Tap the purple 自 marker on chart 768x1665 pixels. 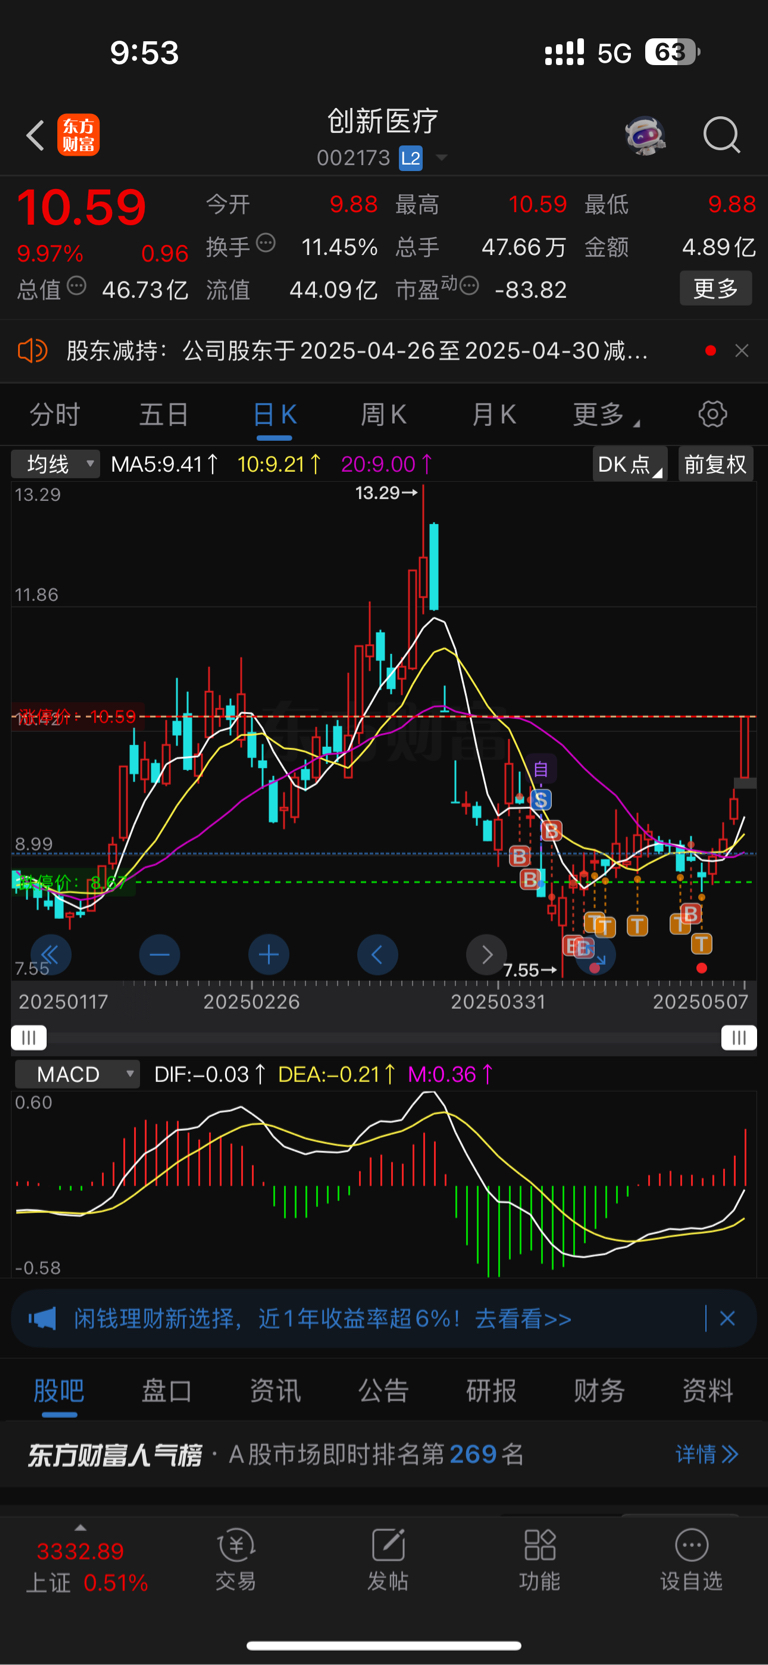[x=541, y=769]
